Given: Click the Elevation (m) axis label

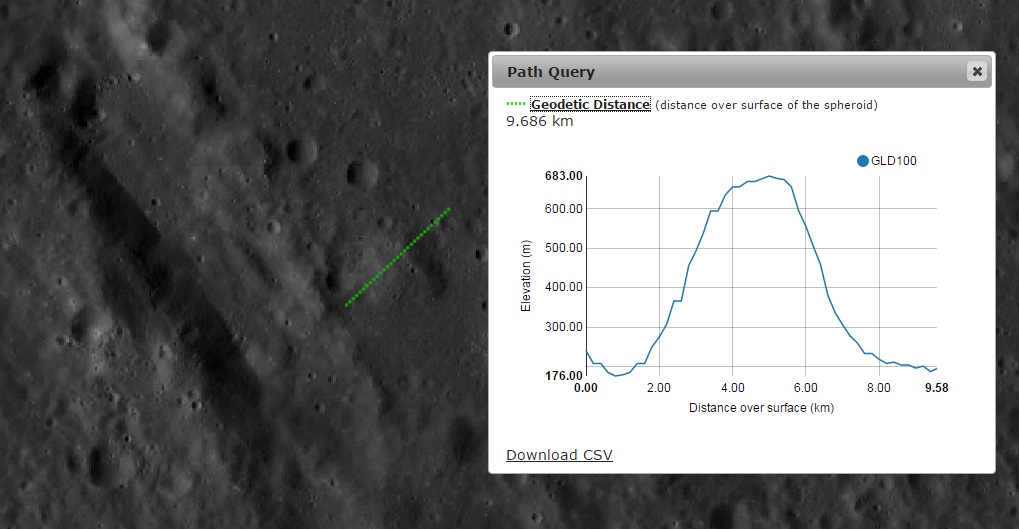Looking at the screenshot, I should pos(526,276).
